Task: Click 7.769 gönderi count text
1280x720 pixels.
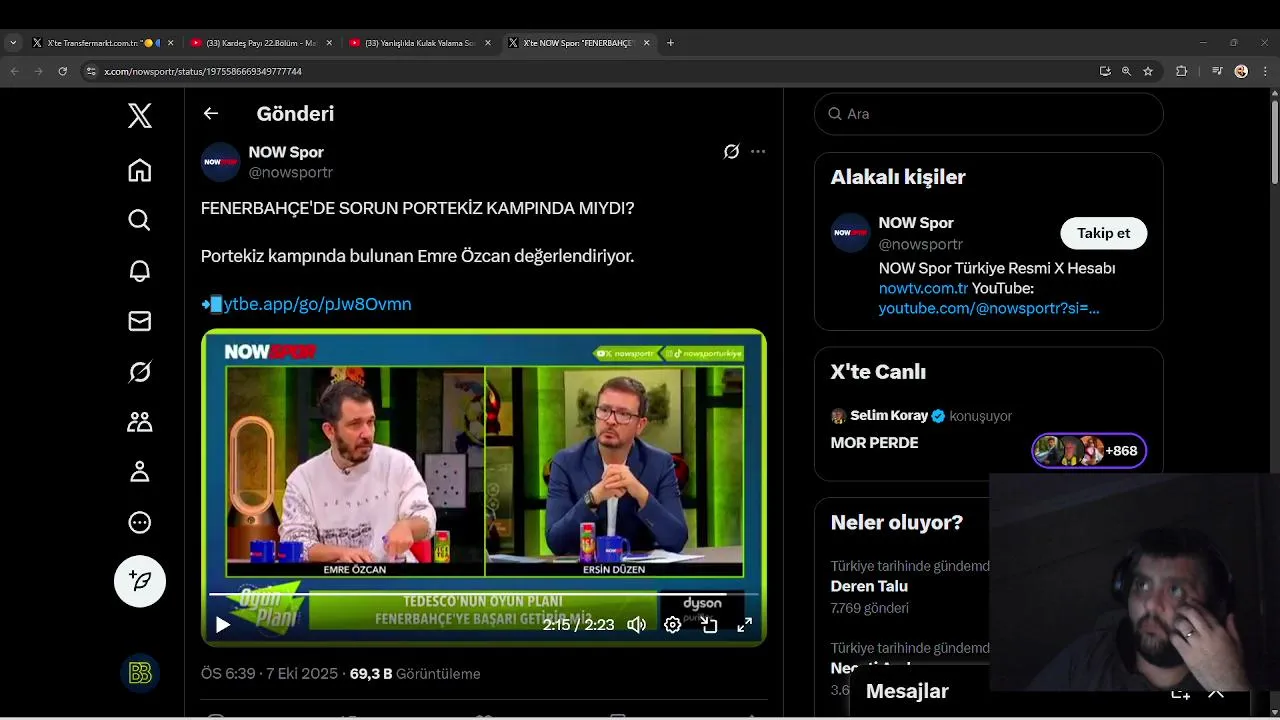Action: [870, 608]
